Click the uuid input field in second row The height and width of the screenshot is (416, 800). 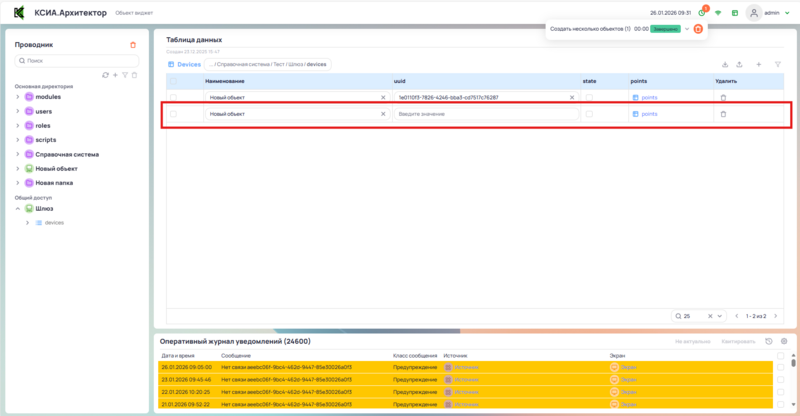tap(486, 114)
